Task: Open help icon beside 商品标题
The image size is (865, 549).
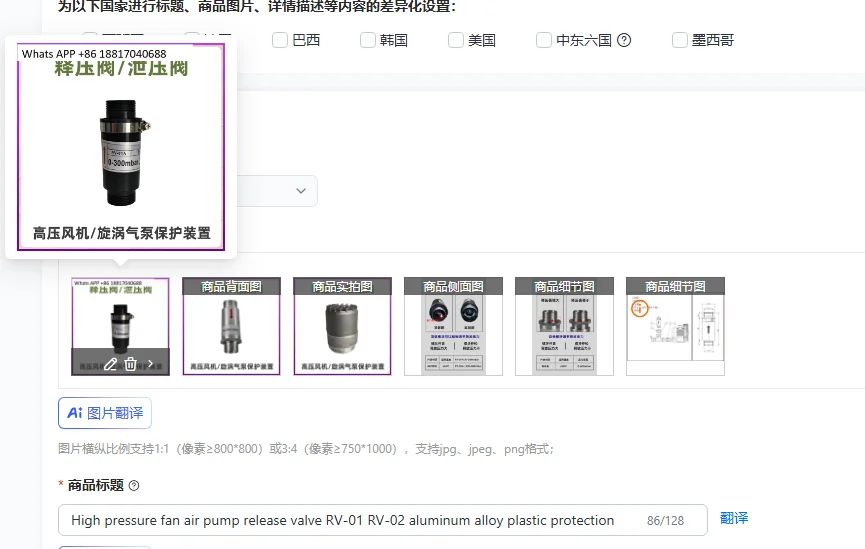Action: [134, 486]
